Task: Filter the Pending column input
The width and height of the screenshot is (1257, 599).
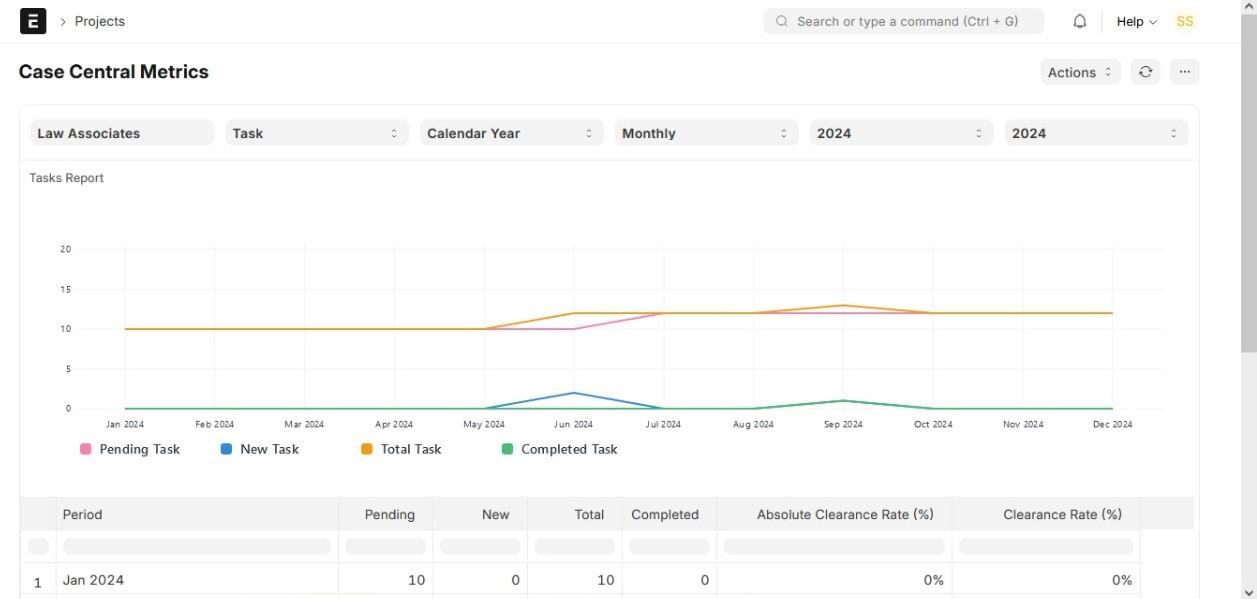Action: pos(386,546)
